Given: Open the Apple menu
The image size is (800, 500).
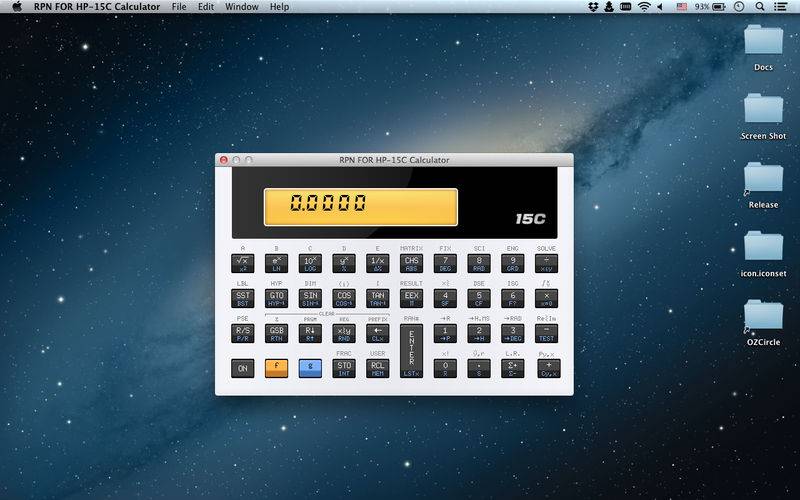Looking at the screenshot, I should [x=17, y=7].
